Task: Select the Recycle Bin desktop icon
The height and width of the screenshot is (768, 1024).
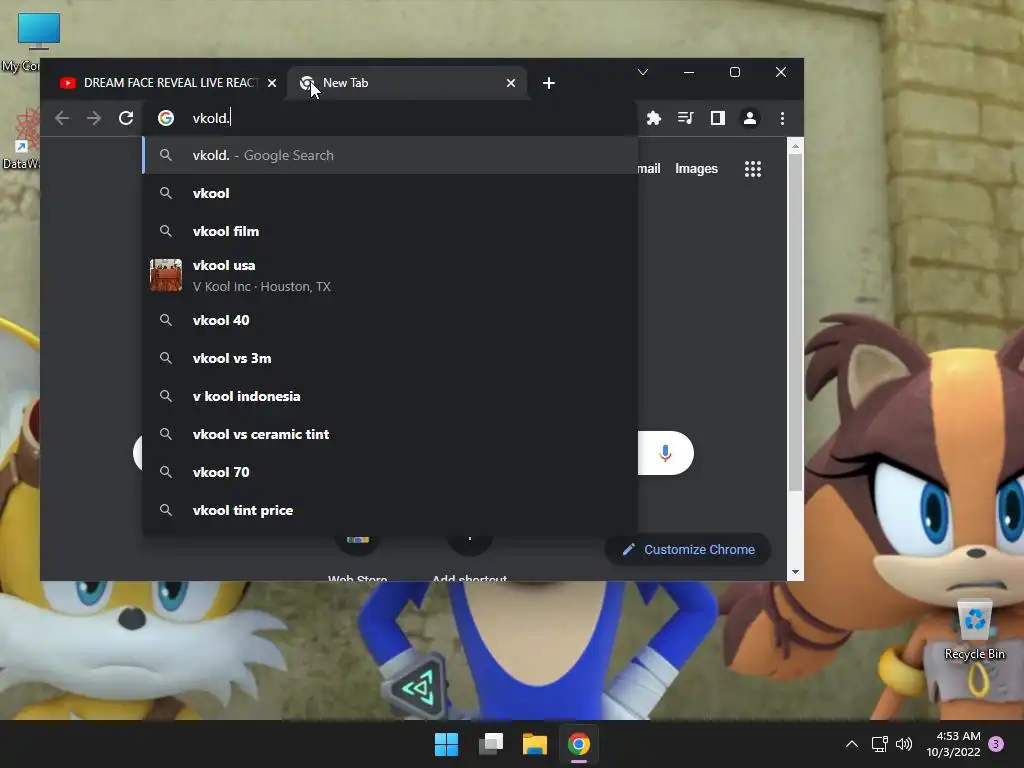Action: pyautogui.click(x=974, y=630)
